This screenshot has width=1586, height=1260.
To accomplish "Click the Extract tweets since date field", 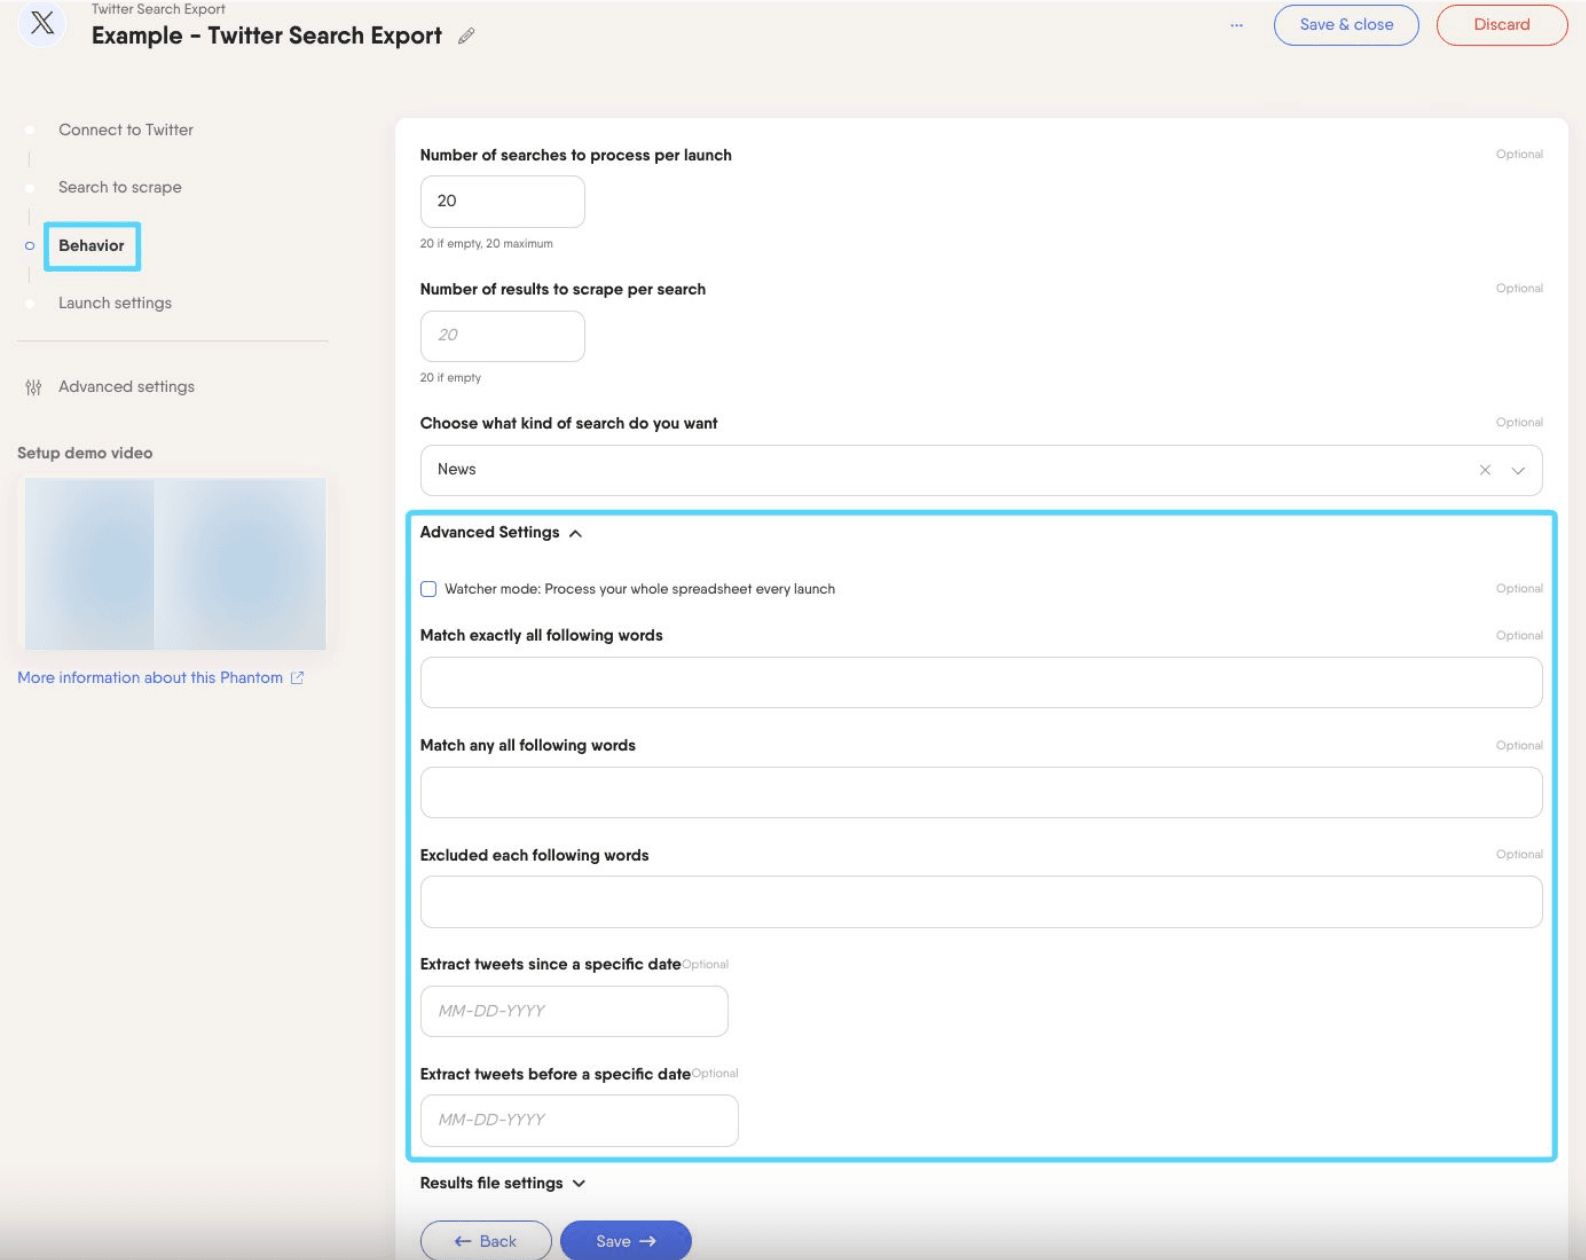I will [574, 1011].
